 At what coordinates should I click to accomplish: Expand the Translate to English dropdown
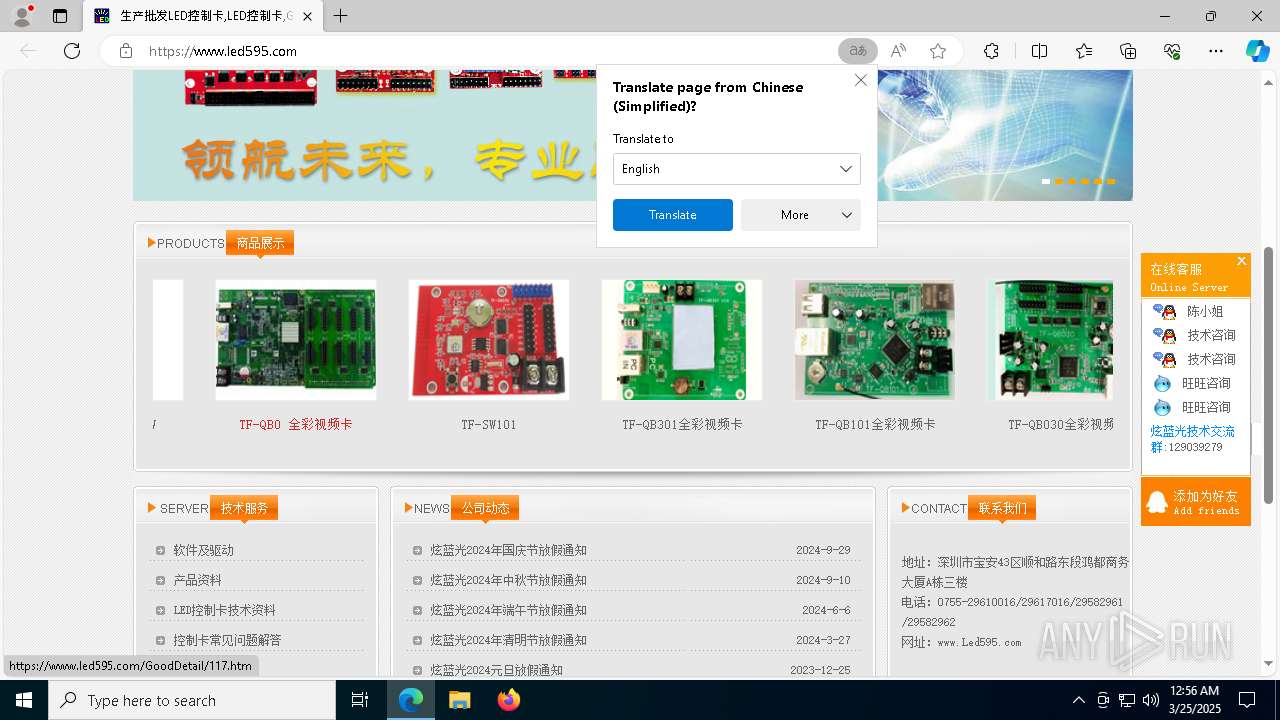pyautogui.click(x=736, y=169)
